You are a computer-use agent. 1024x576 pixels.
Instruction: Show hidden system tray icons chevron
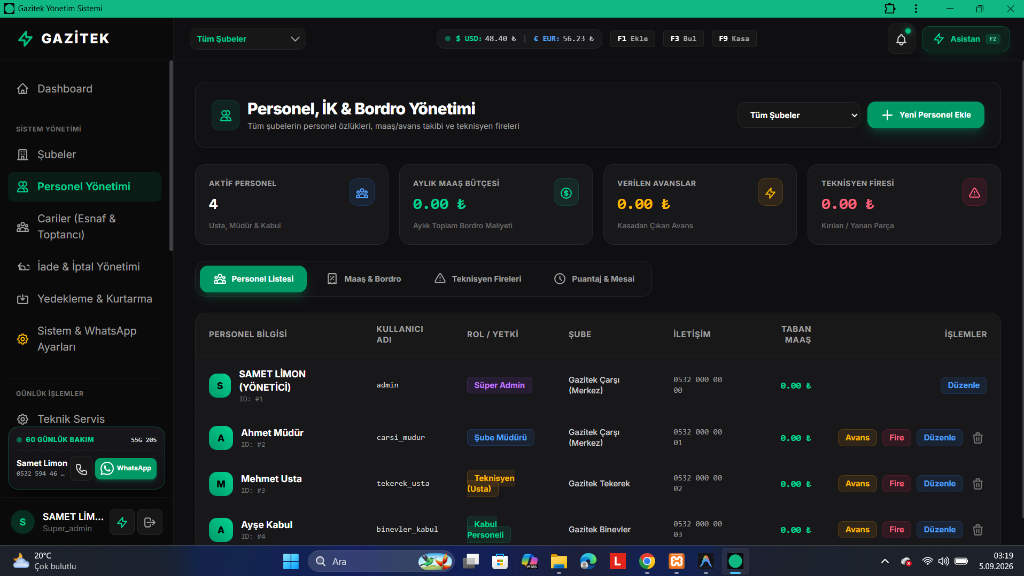click(884, 562)
